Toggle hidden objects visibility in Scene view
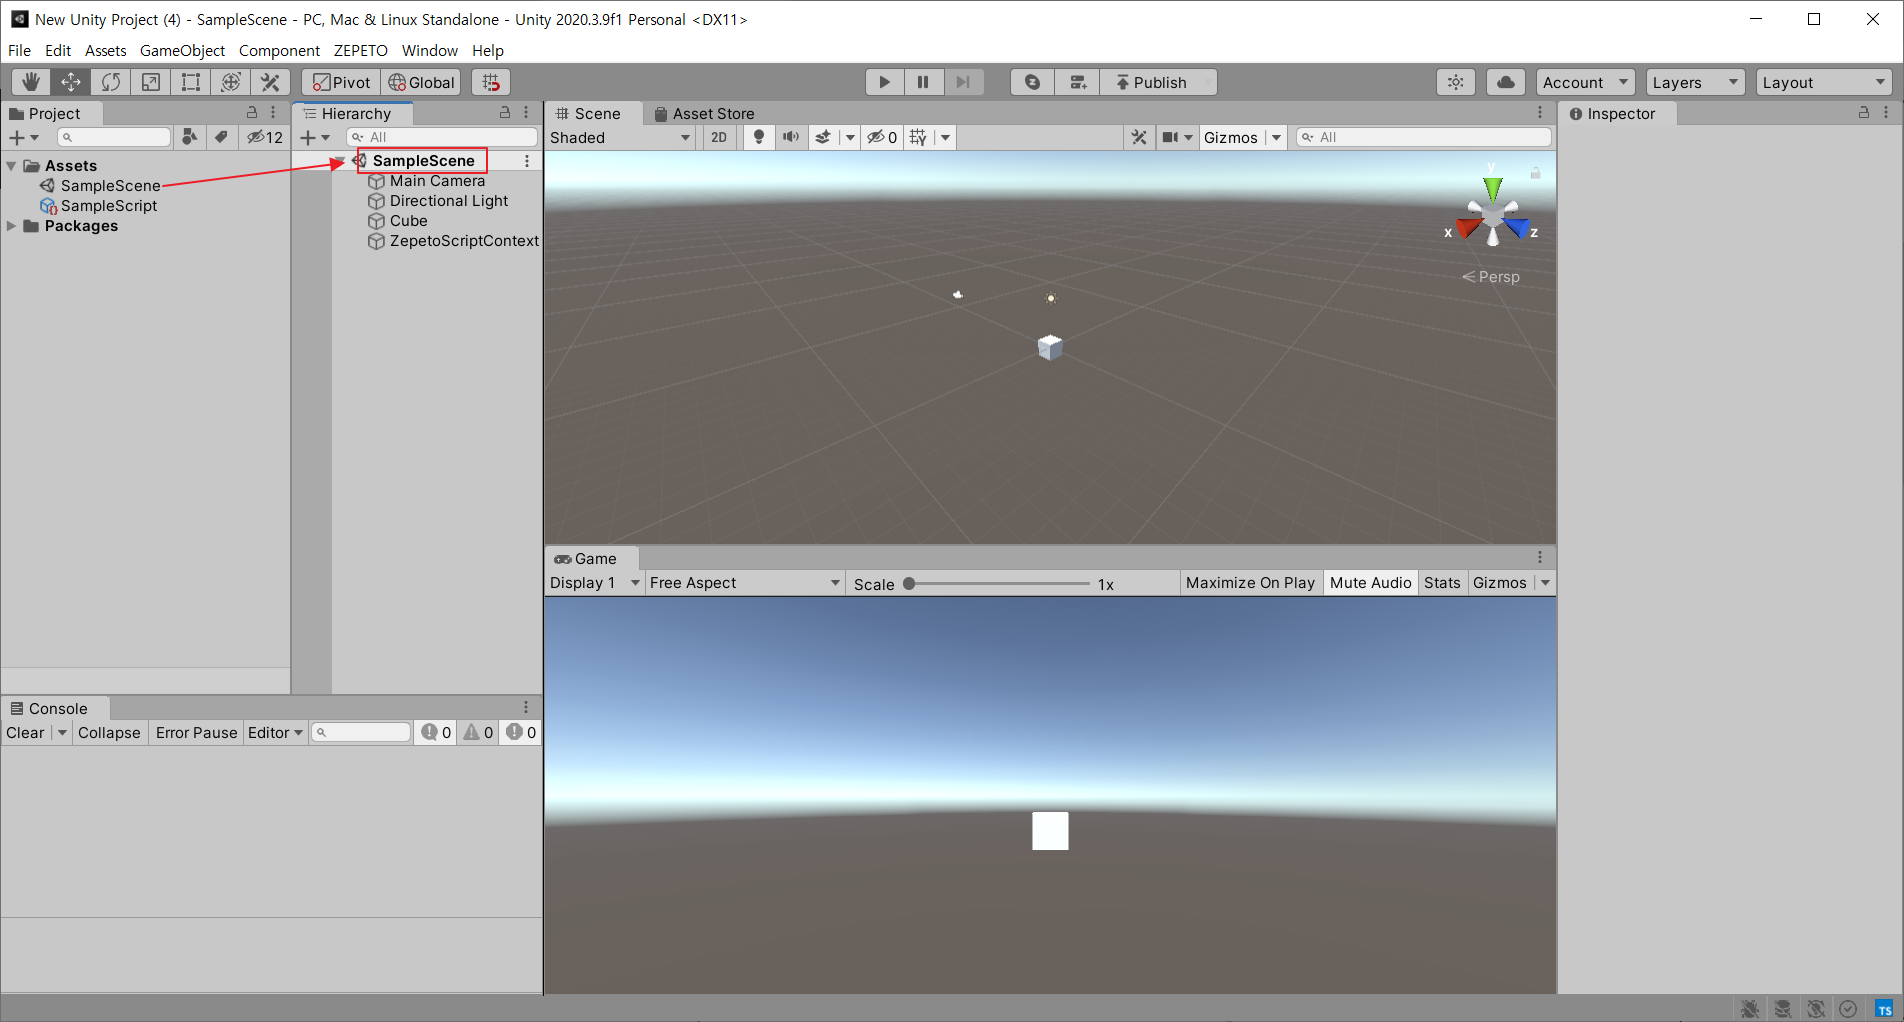 click(882, 137)
